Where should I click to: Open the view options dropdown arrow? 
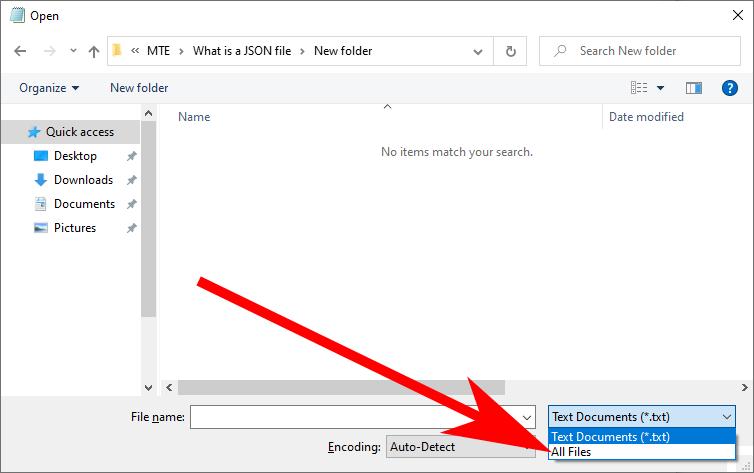point(661,88)
